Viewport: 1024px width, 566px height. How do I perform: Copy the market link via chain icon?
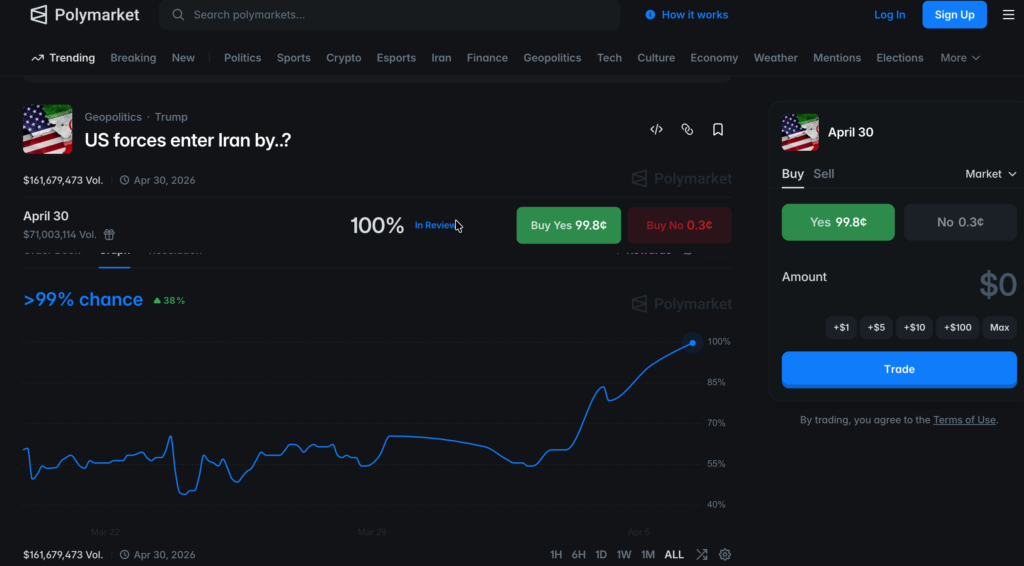(687, 129)
